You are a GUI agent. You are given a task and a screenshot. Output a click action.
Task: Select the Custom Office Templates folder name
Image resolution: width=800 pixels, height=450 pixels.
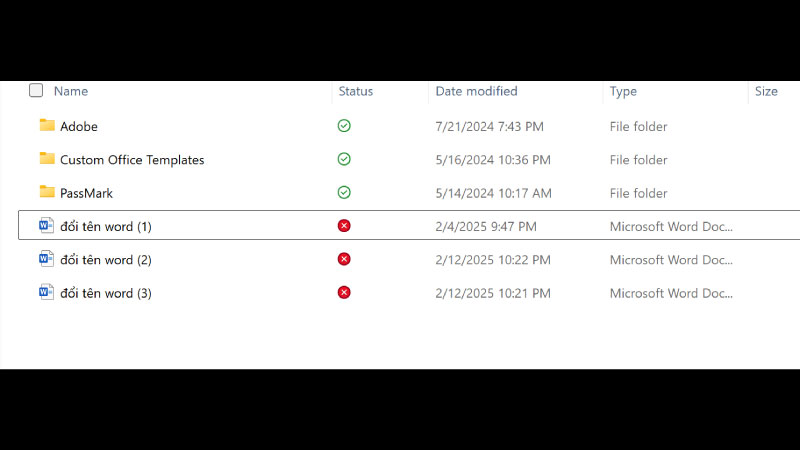click(132, 160)
